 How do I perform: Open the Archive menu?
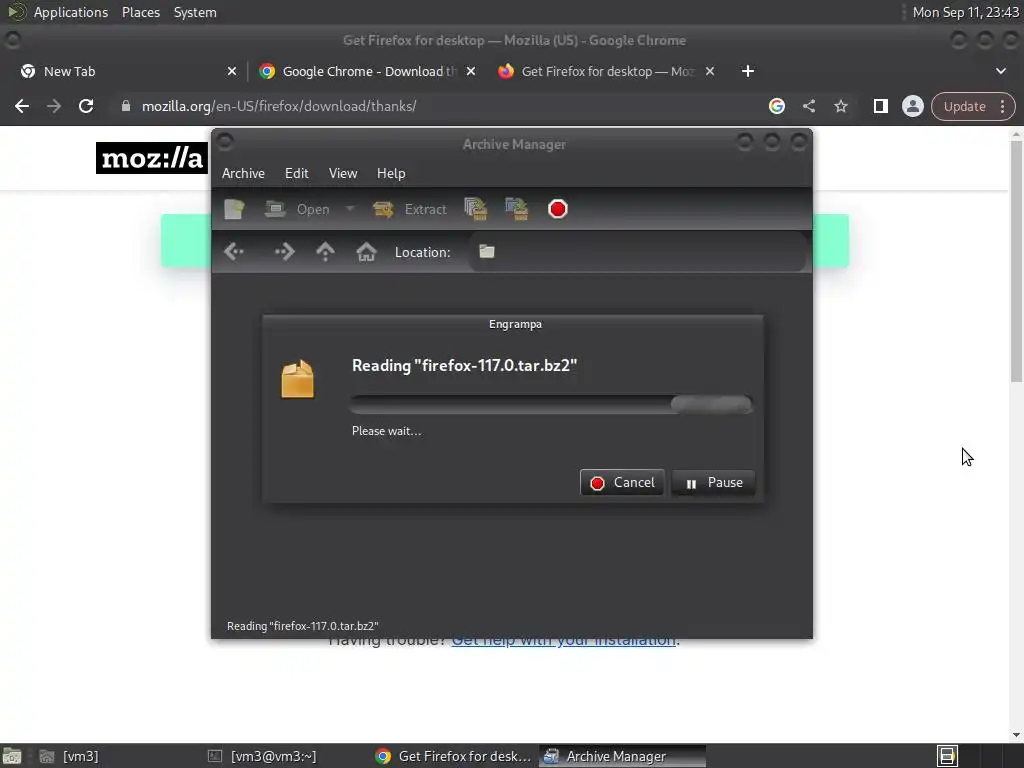coord(243,173)
